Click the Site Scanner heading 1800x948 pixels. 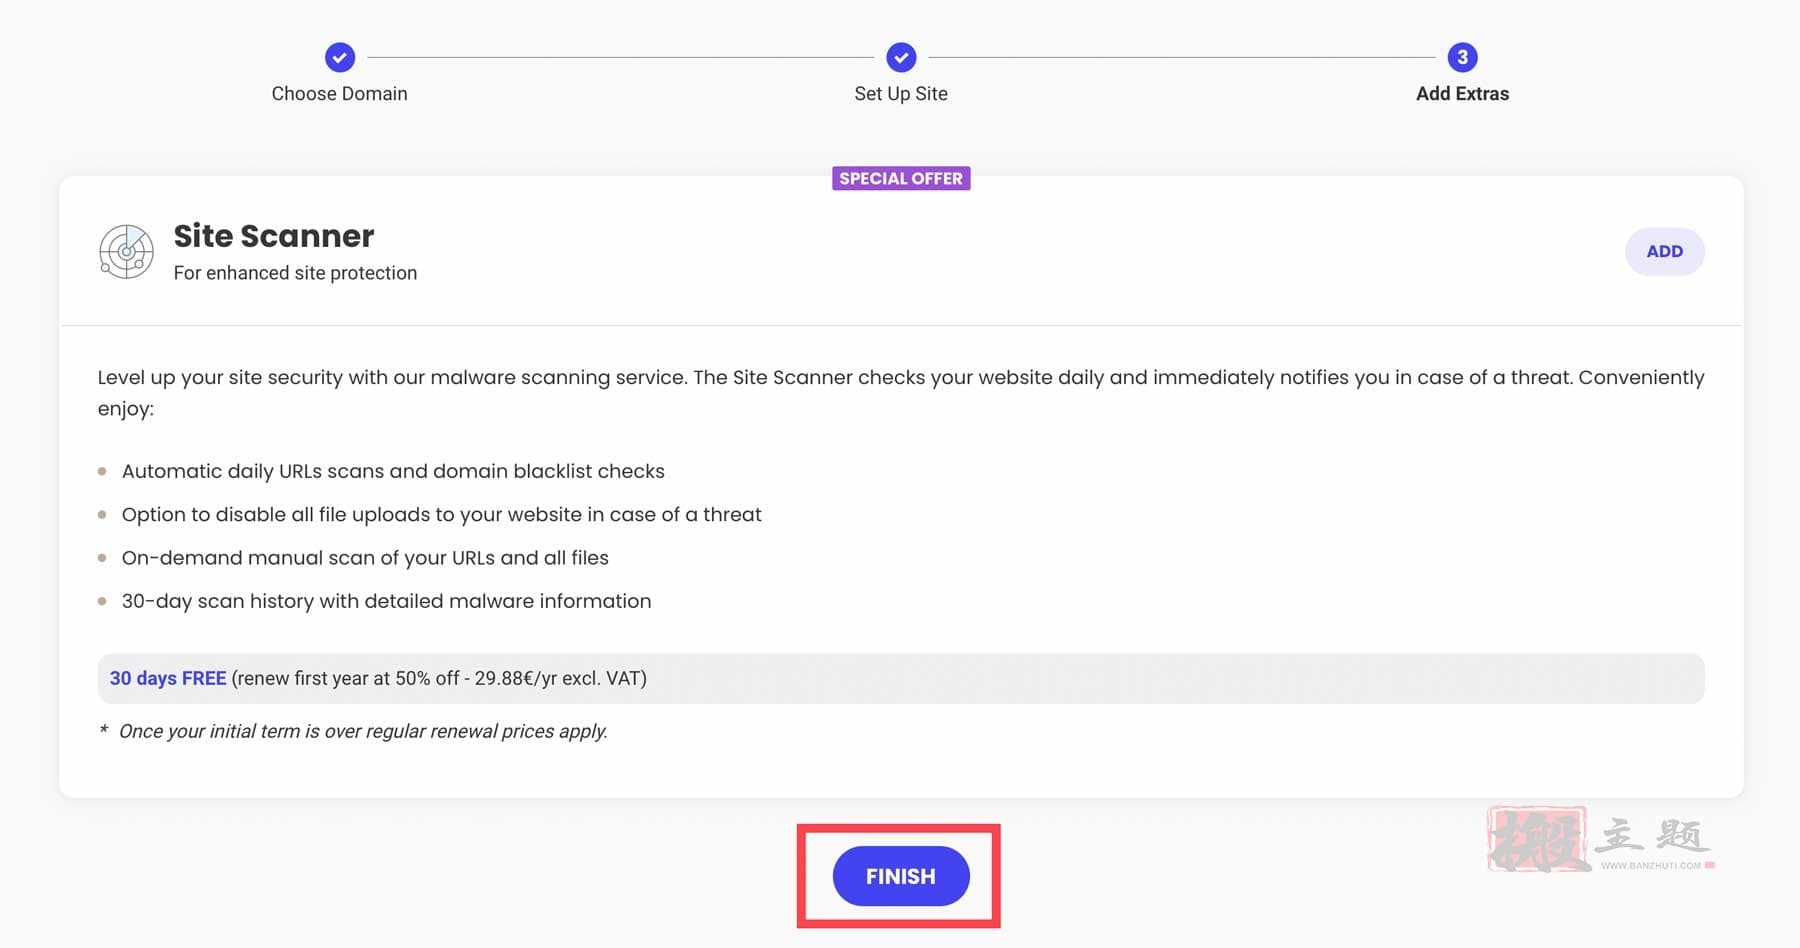coord(274,236)
